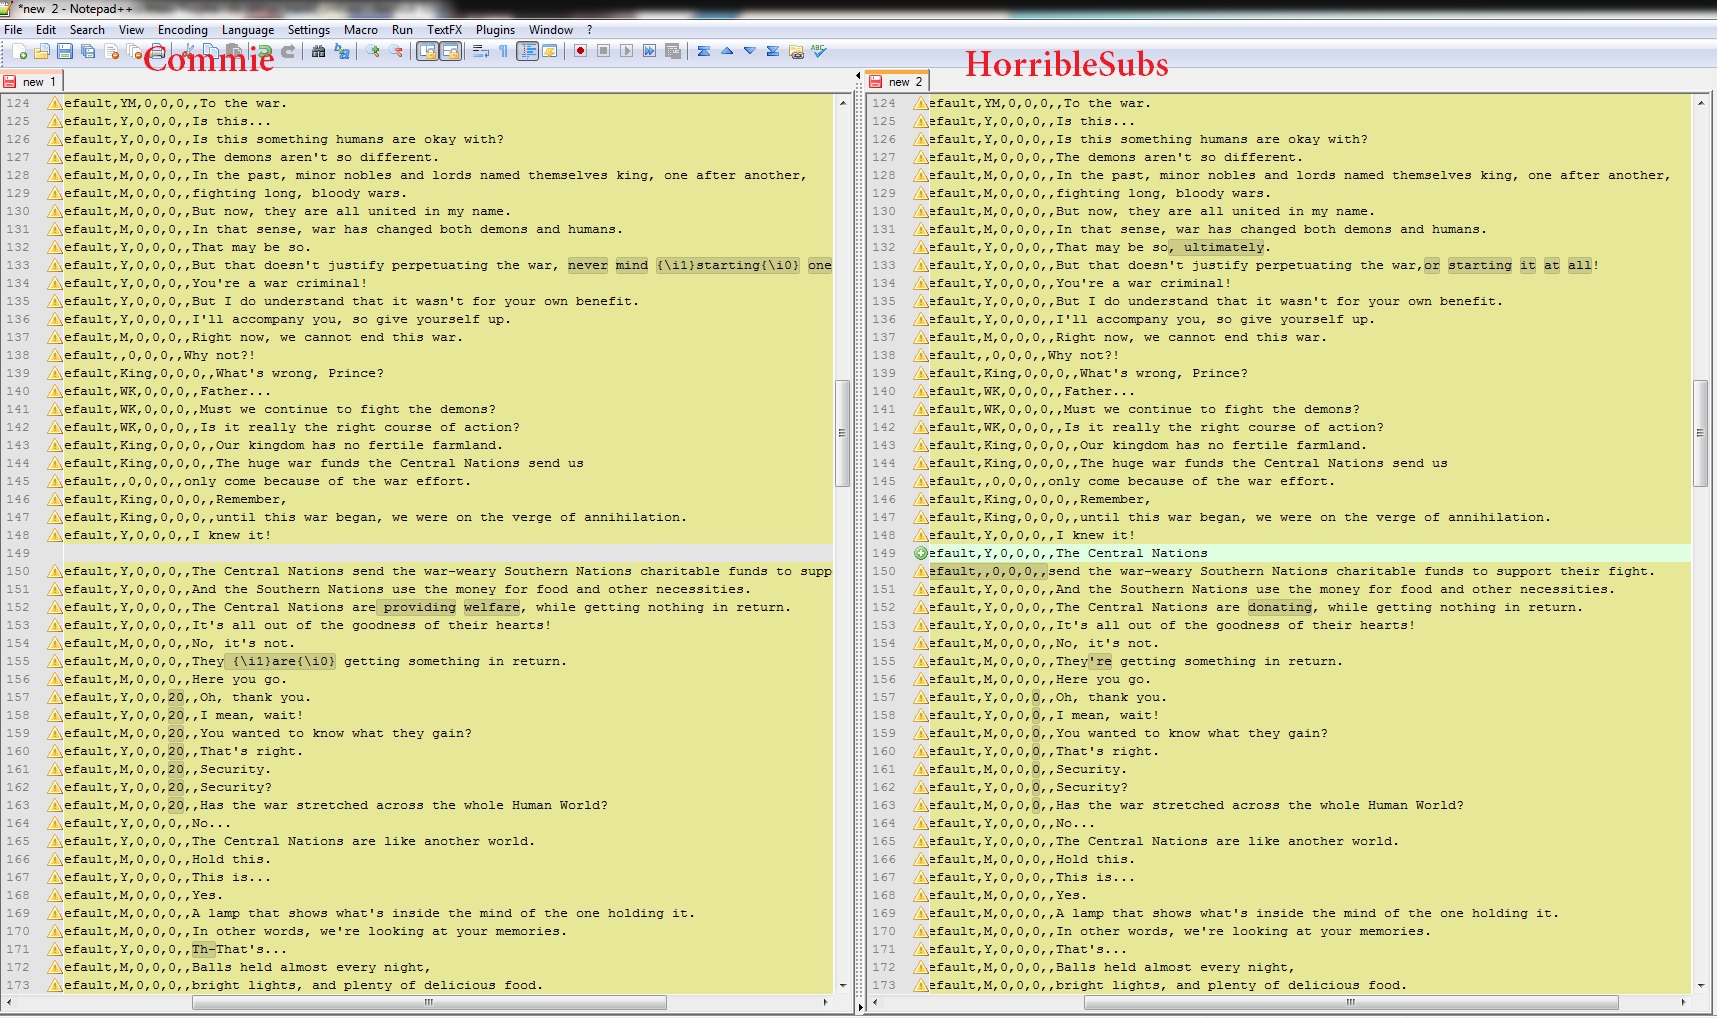This screenshot has height=1018, width=1717.
Task: Click line number 149 in left pane
Action: pyautogui.click(x=18, y=553)
